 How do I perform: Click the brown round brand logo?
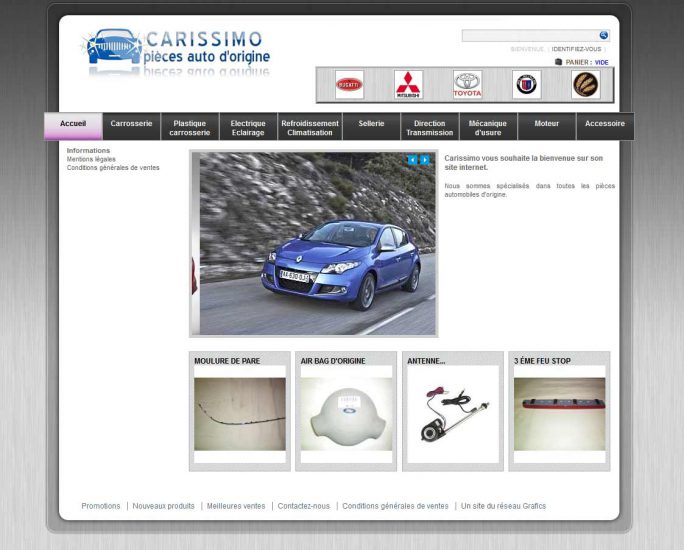(x=586, y=85)
